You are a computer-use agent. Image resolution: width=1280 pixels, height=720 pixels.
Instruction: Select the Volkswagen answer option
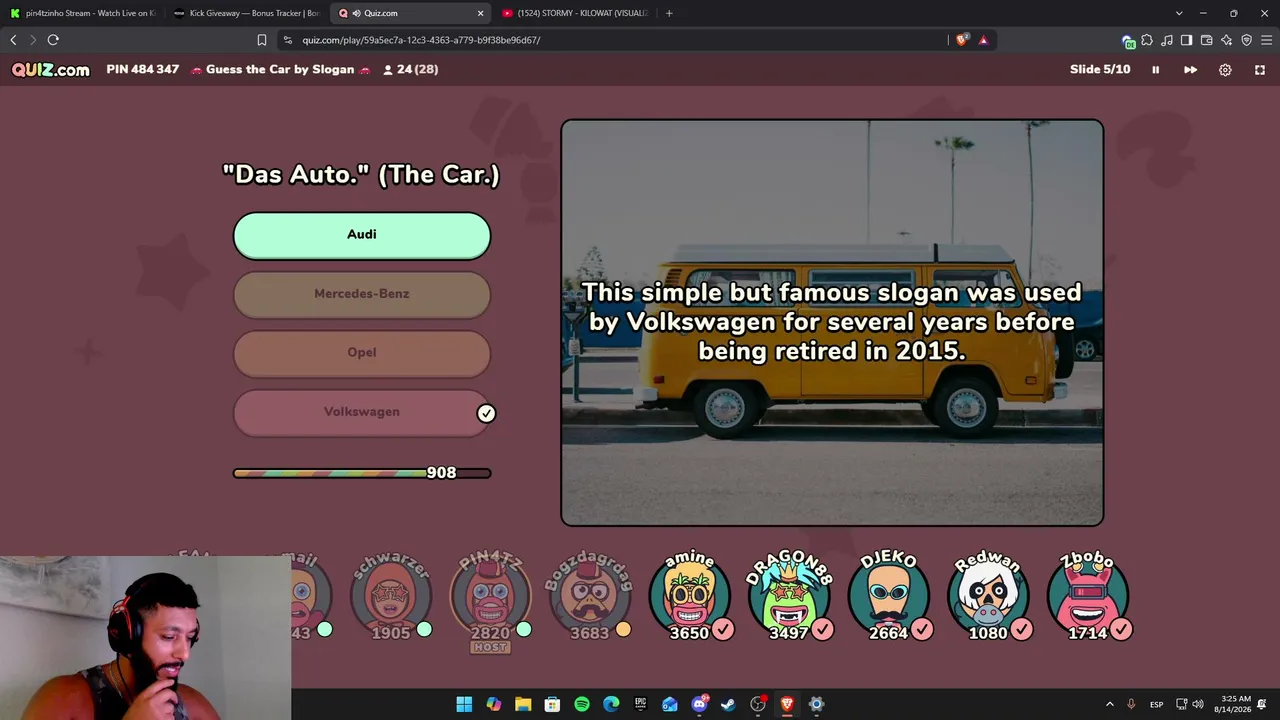[x=362, y=412]
